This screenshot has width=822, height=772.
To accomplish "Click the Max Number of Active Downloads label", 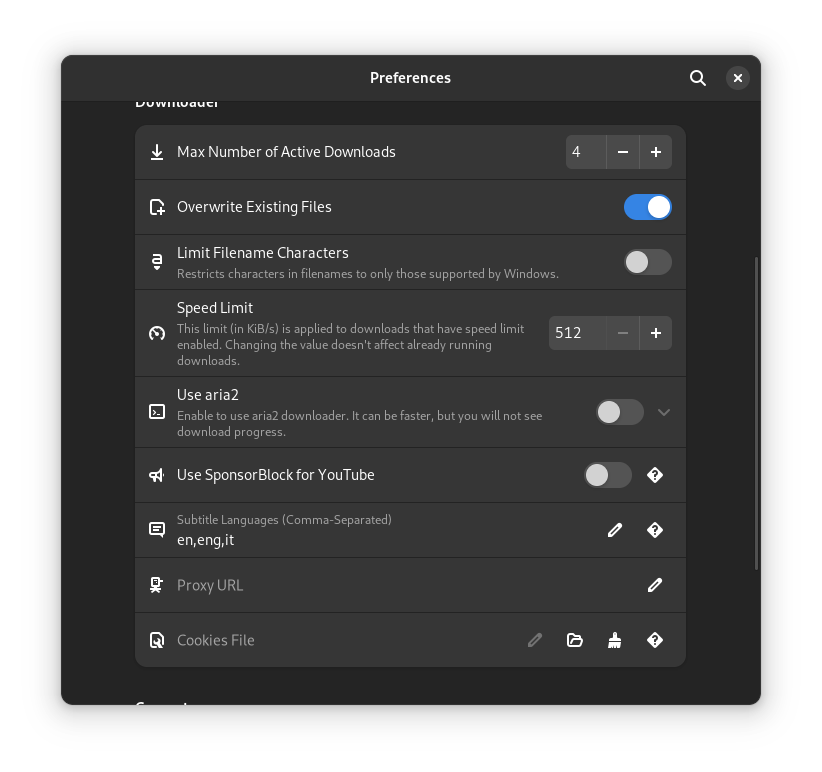I will tap(286, 152).
